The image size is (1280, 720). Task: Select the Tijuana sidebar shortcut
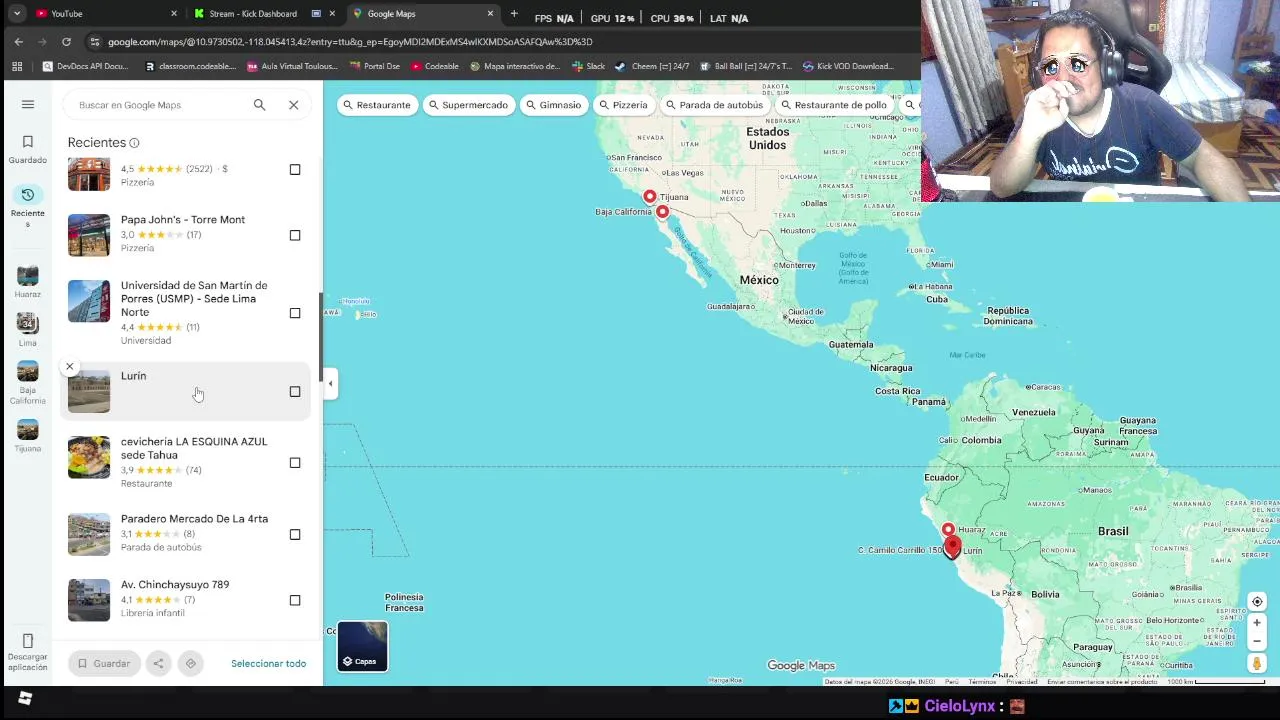pyautogui.click(x=28, y=435)
